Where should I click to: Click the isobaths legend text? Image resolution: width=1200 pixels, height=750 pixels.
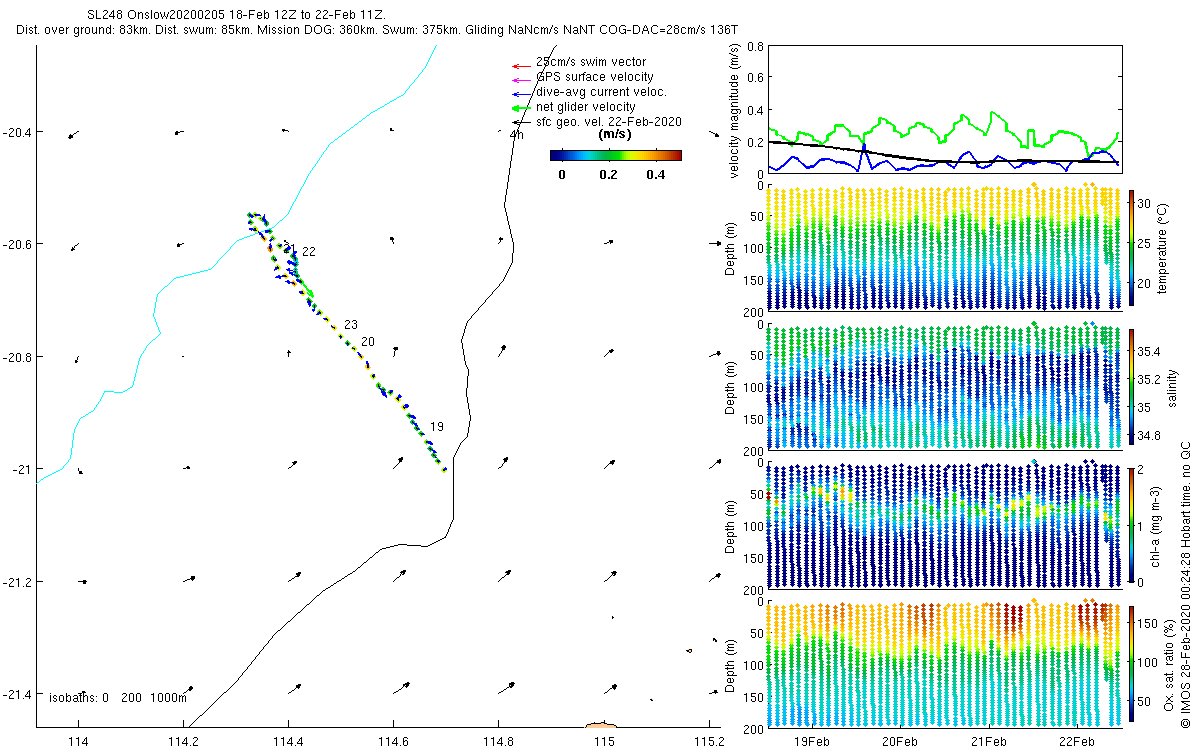[118, 698]
